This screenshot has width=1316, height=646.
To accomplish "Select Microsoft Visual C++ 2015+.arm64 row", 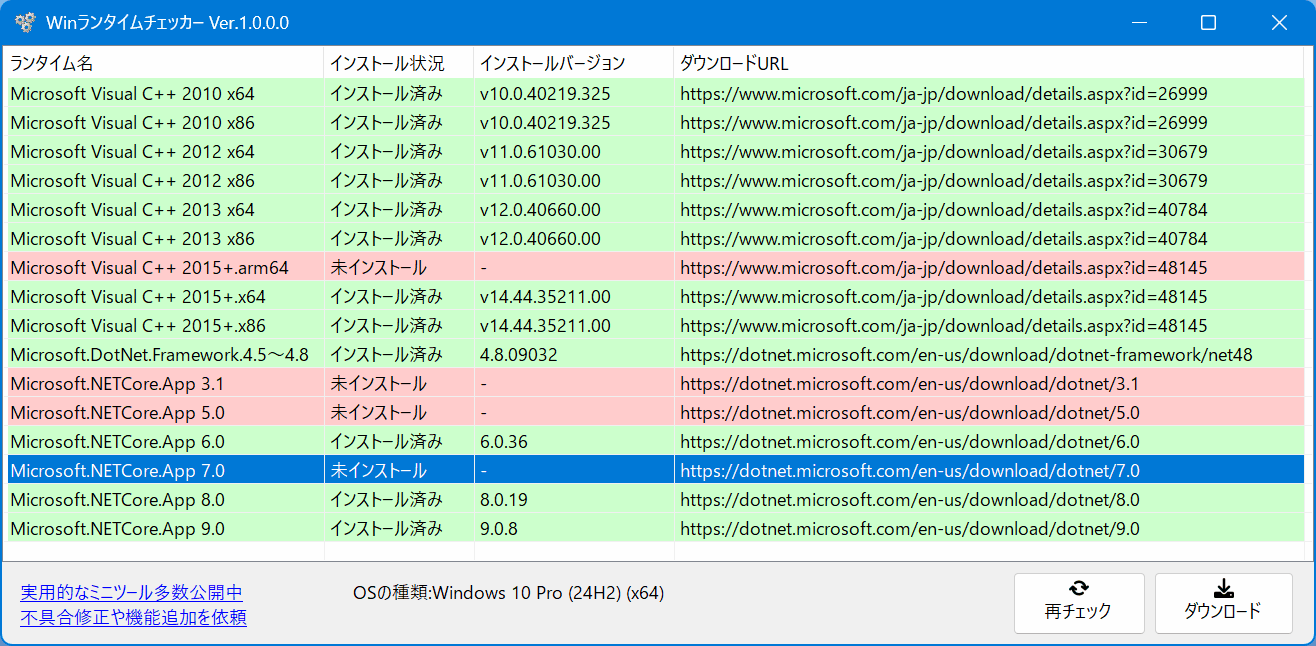I will pos(655,268).
